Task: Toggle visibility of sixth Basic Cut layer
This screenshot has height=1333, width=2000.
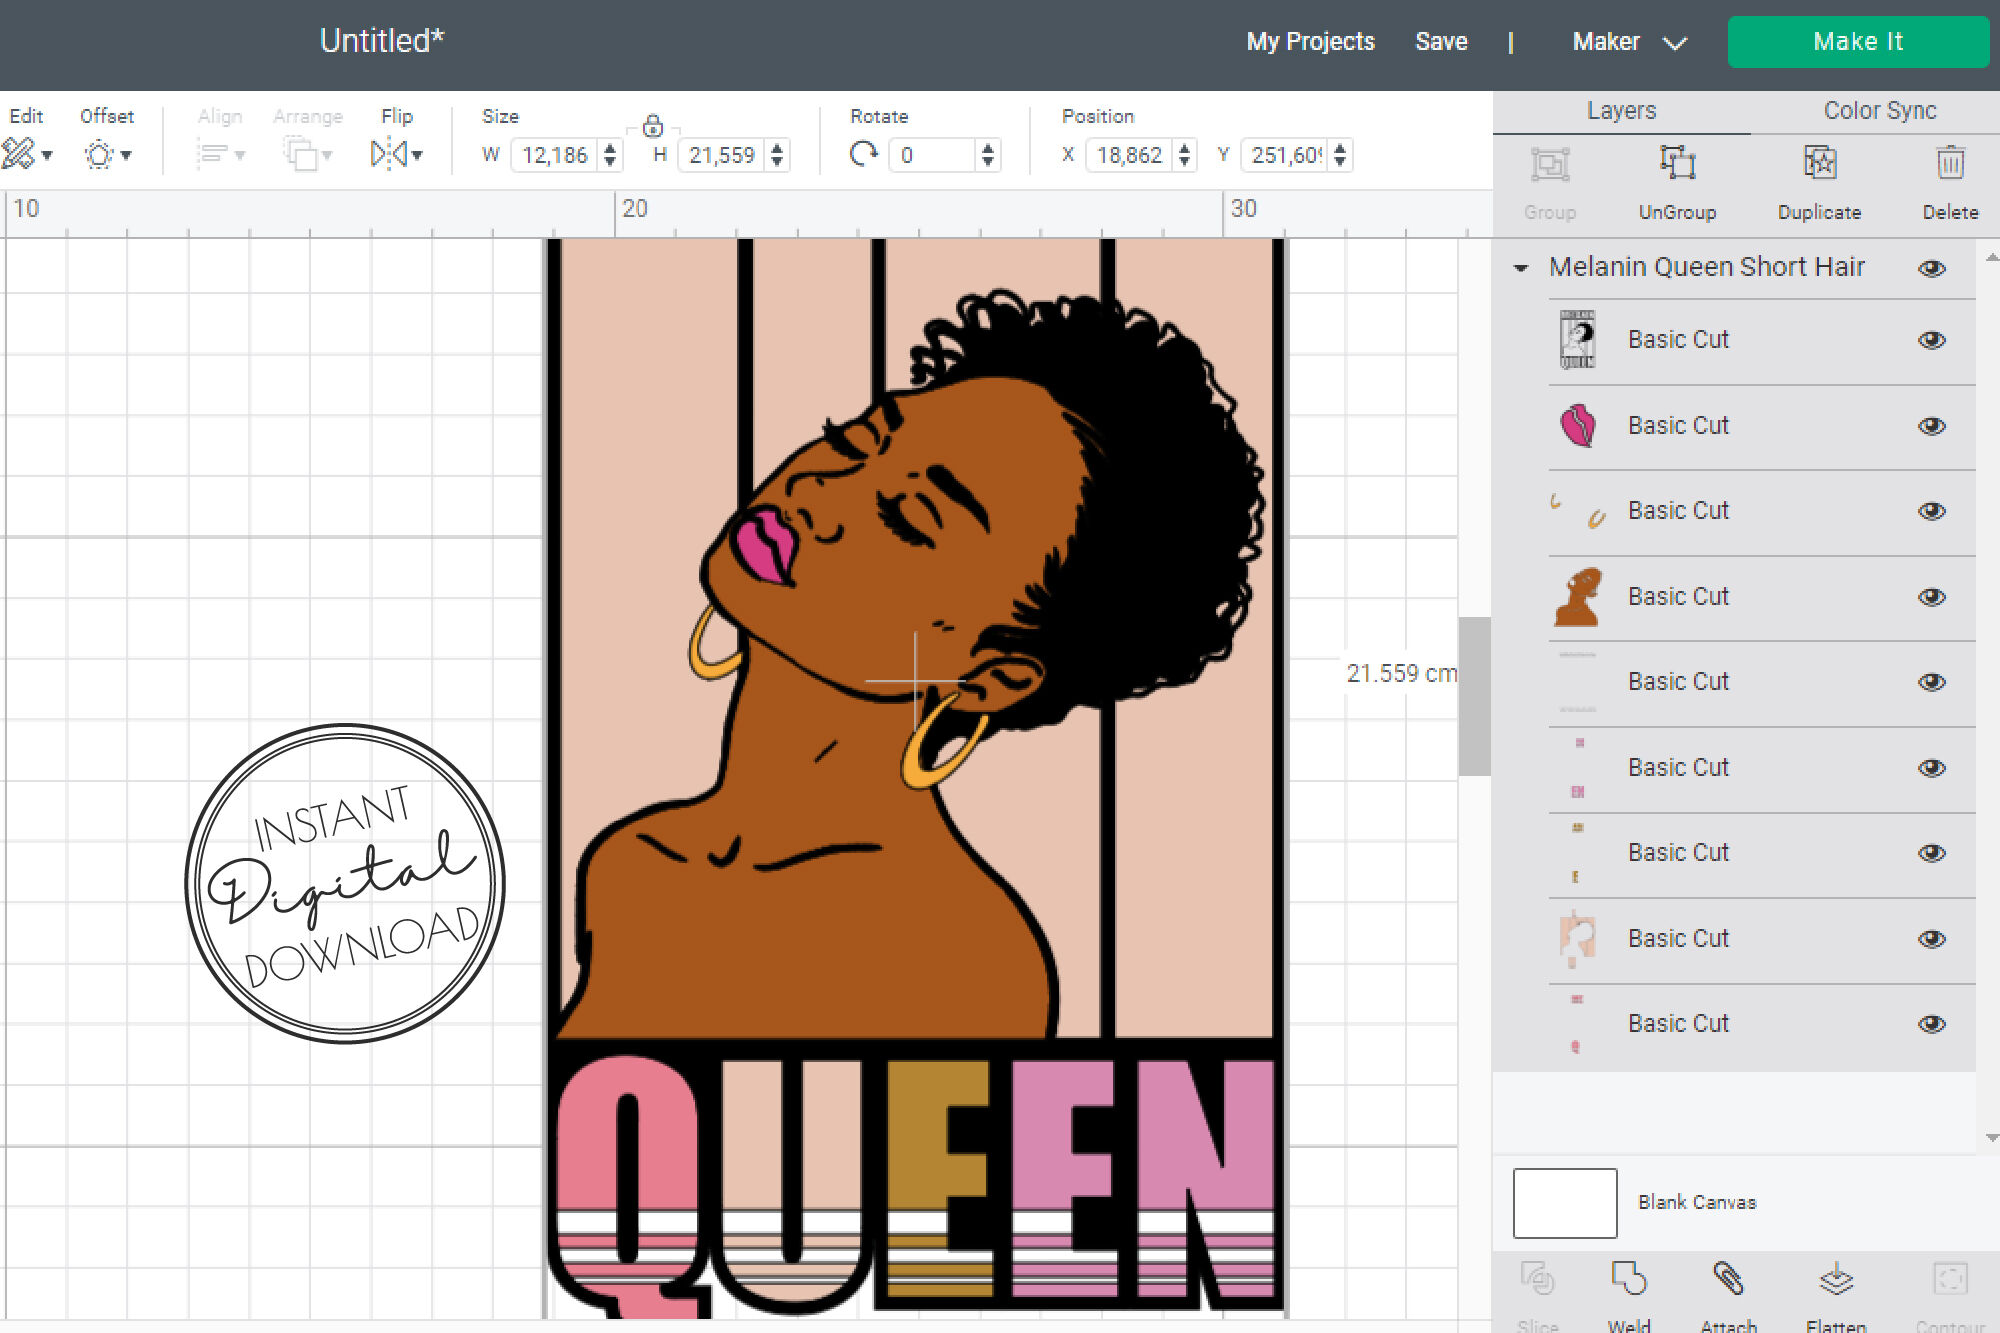Action: (1932, 768)
